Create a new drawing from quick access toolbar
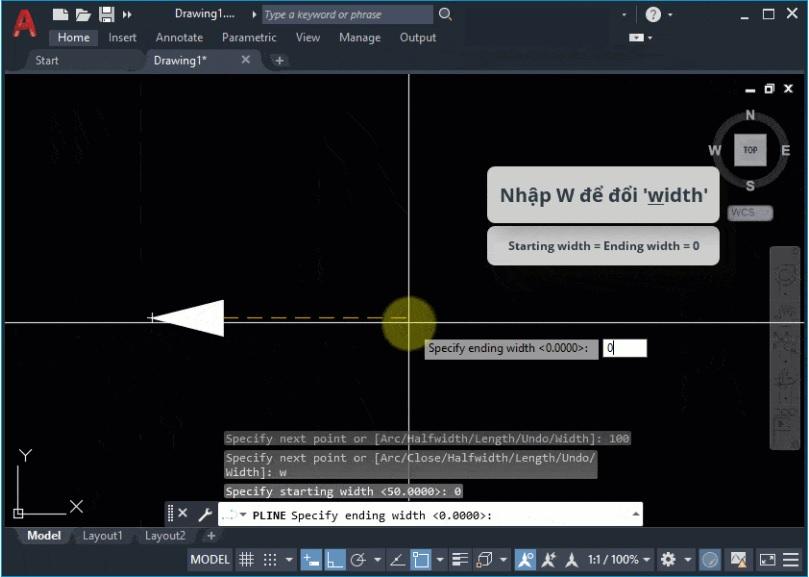 (x=60, y=14)
